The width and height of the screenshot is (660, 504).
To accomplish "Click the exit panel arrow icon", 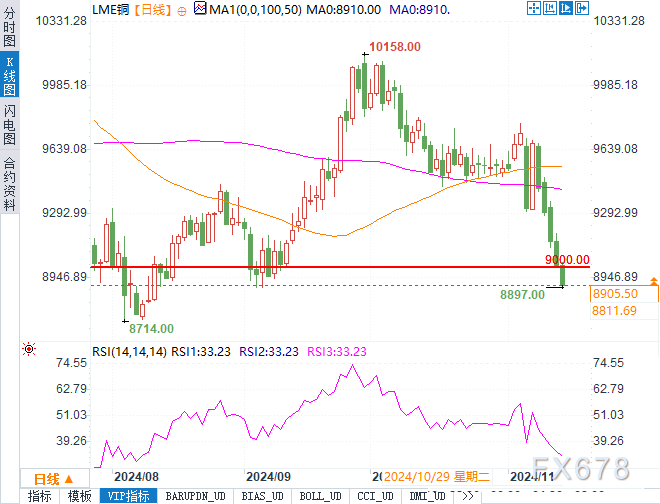I will pyautogui.click(x=582, y=8).
